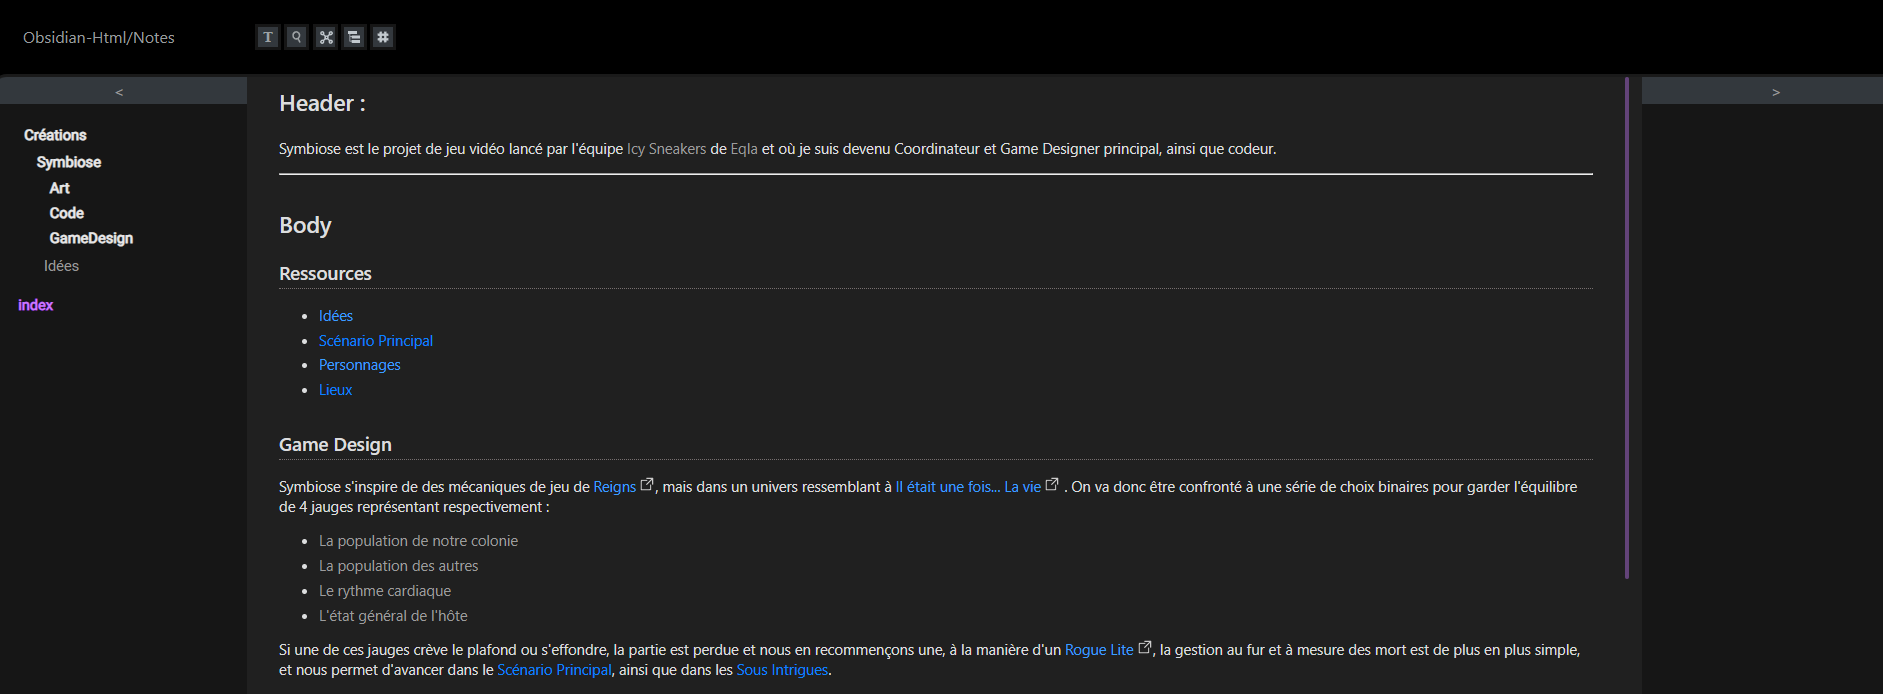Click external icon after 'La vie' link
This screenshot has height=694, width=1883.
1052,484
